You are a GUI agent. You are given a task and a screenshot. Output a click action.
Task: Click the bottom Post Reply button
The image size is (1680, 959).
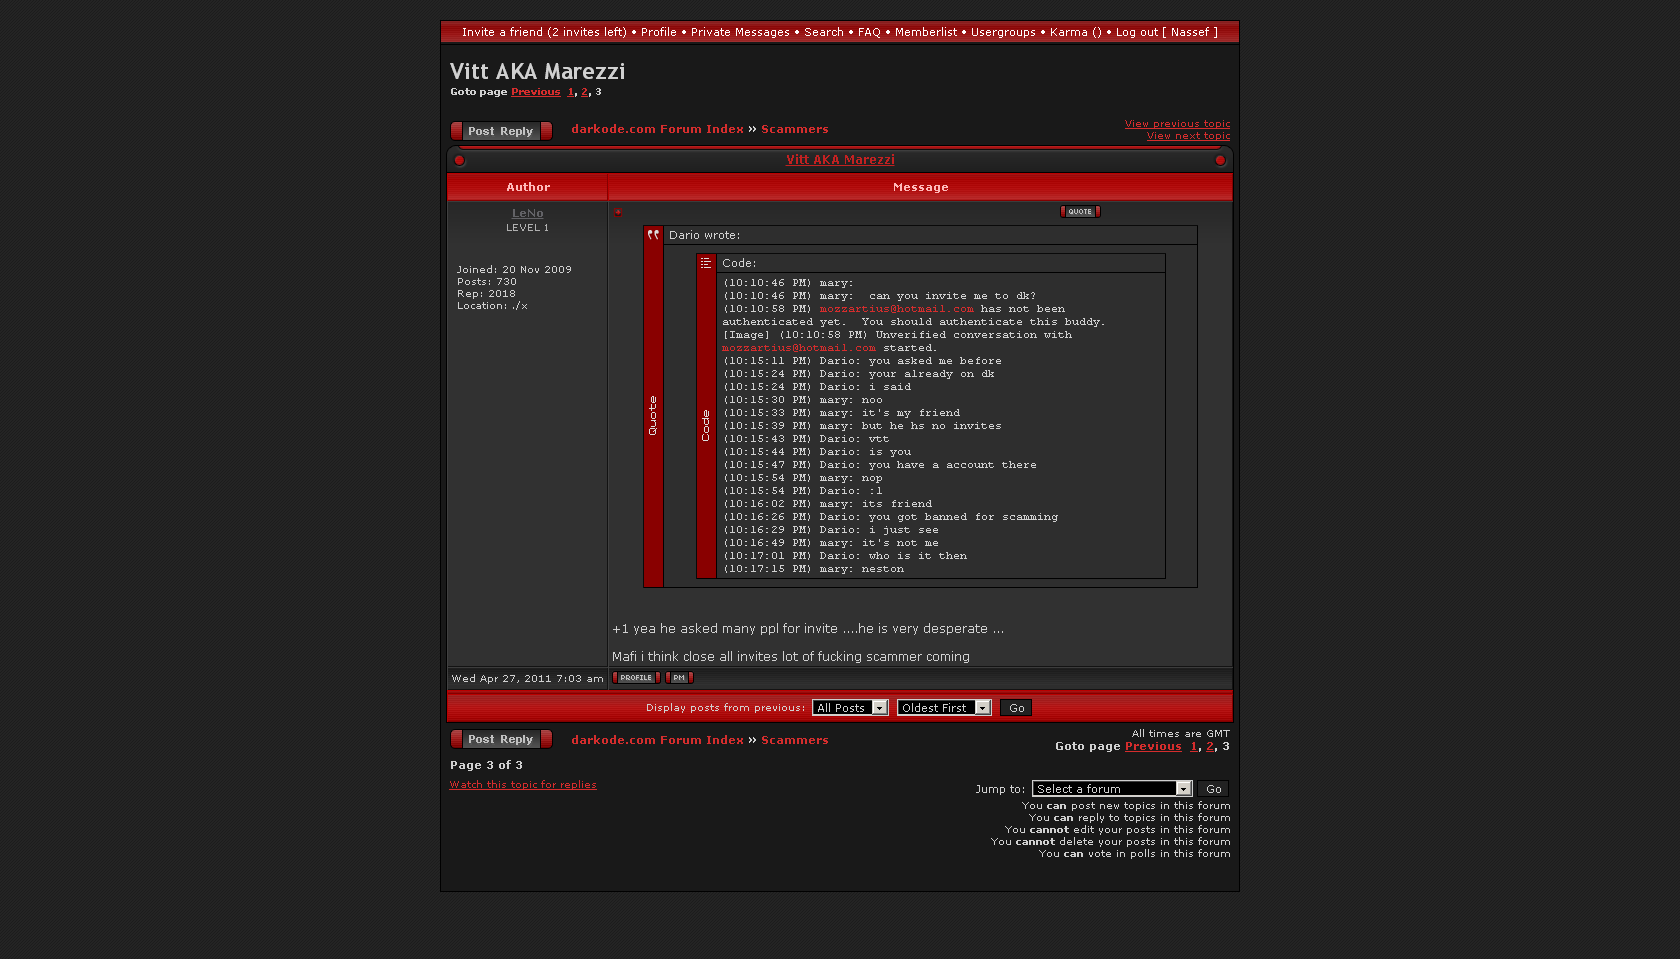(501, 739)
